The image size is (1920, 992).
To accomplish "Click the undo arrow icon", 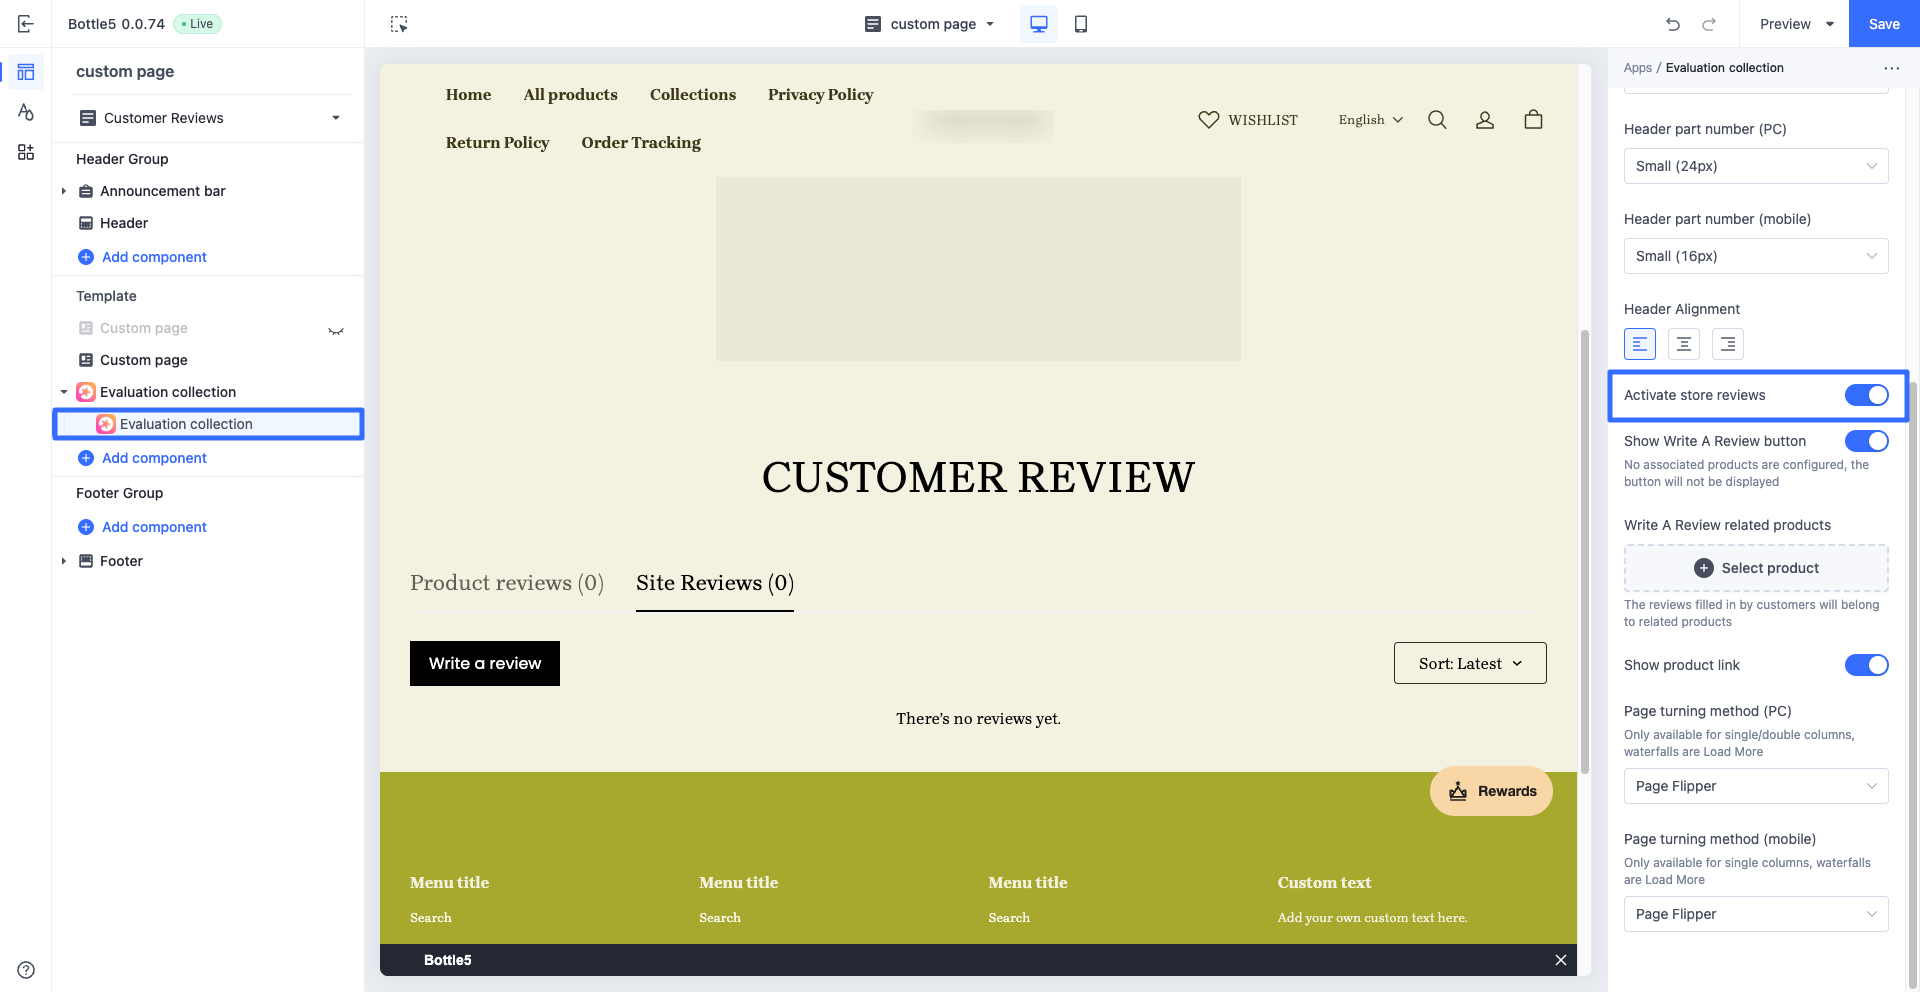I will coord(1673,24).
